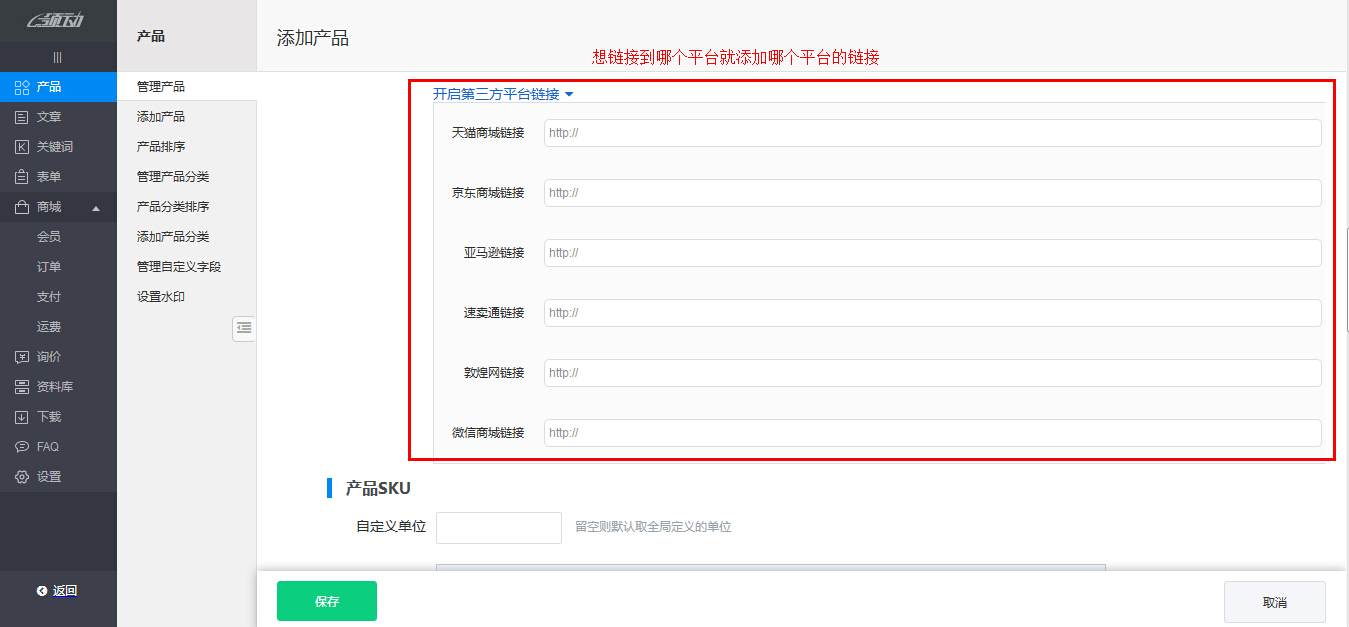Click the 关键词 icon in the left sidebar

pyautogui.click(x=22, y=146)
